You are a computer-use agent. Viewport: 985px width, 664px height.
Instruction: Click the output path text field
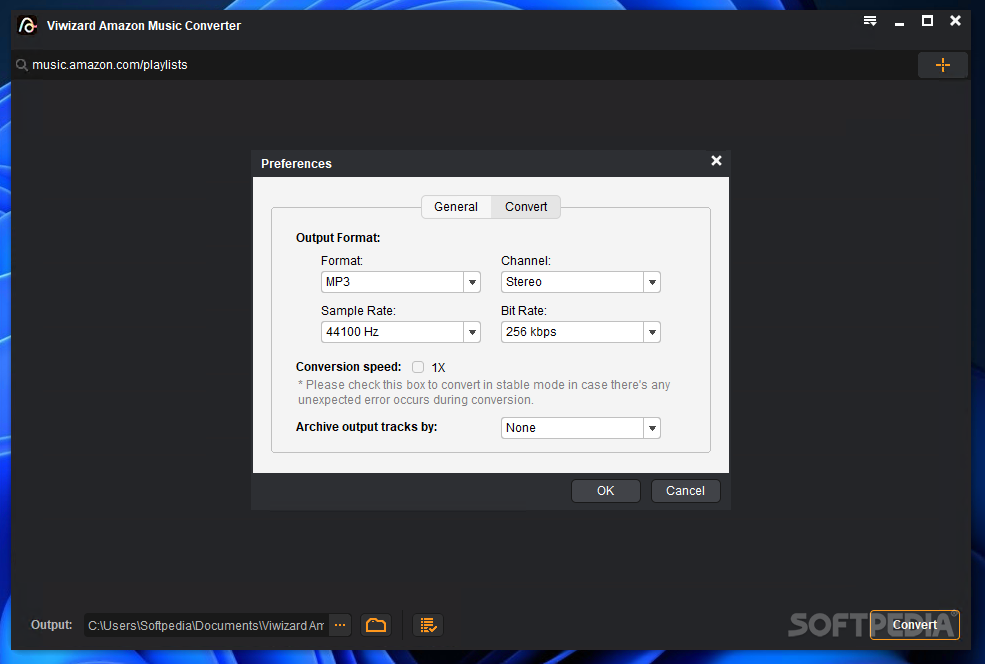pyautogui.click(x=206, y=625)
